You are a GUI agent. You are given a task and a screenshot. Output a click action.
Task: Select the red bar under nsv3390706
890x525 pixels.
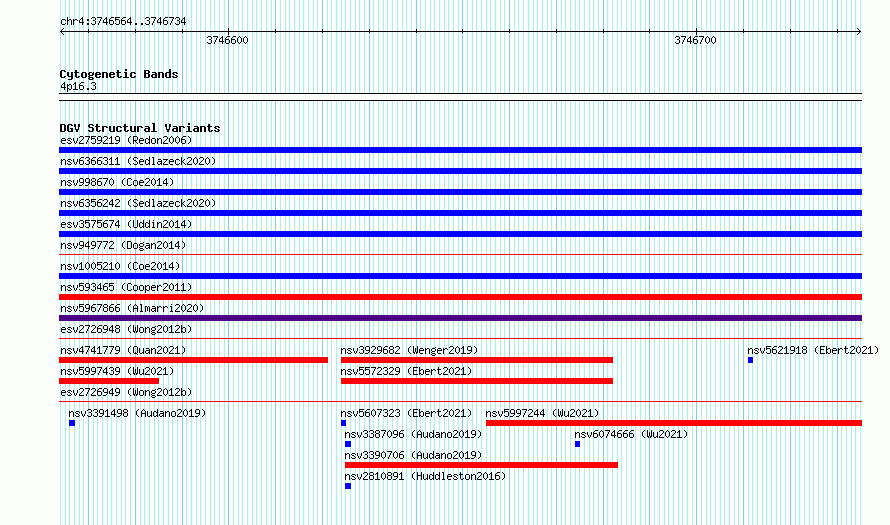pos(481,465)
